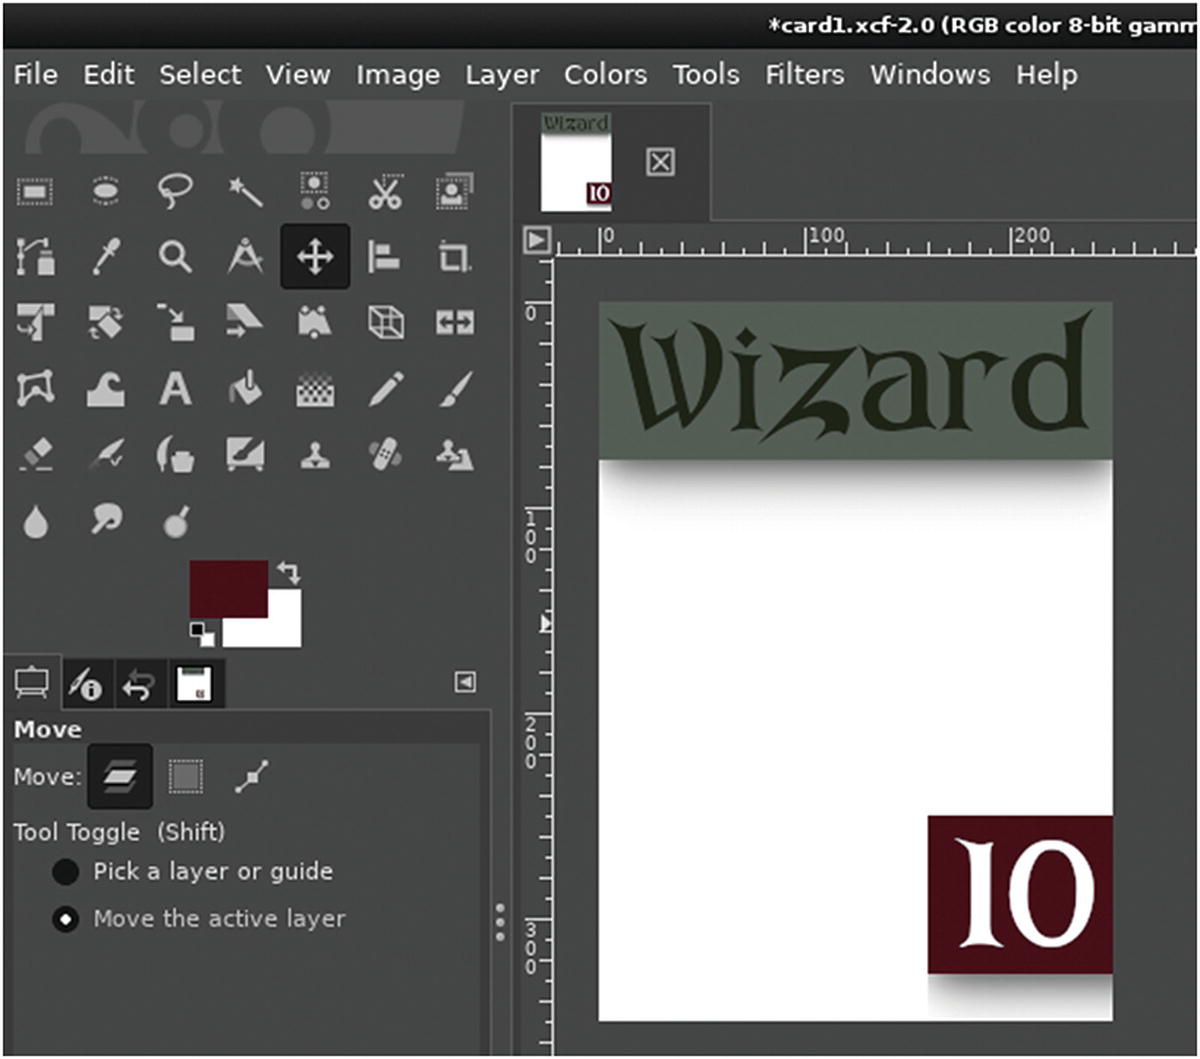This screenshot has height=1059, width=1200.
Task: Select the Unified Transform tool
Action: coord(35,322)
